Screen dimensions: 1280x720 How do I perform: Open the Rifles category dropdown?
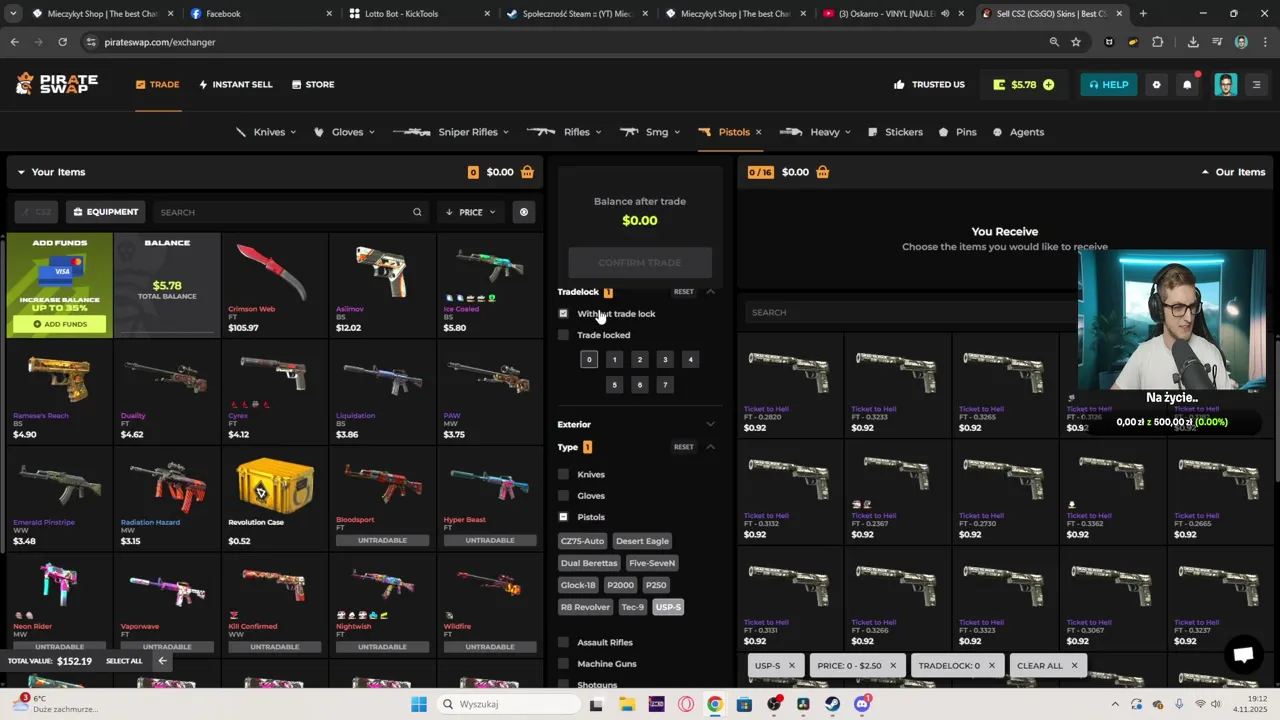(x=565, y=132)
